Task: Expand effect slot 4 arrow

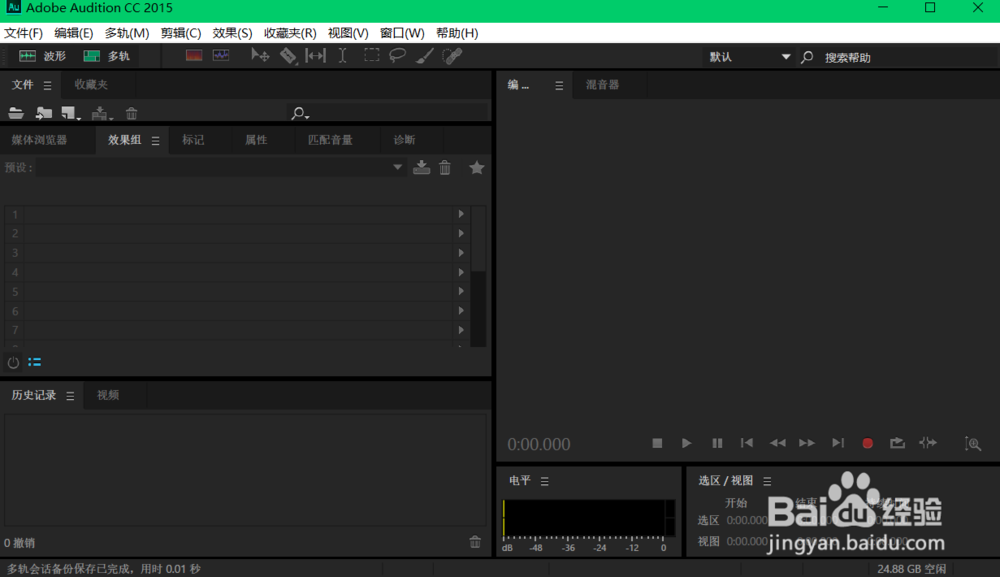Action: [460, 272]
